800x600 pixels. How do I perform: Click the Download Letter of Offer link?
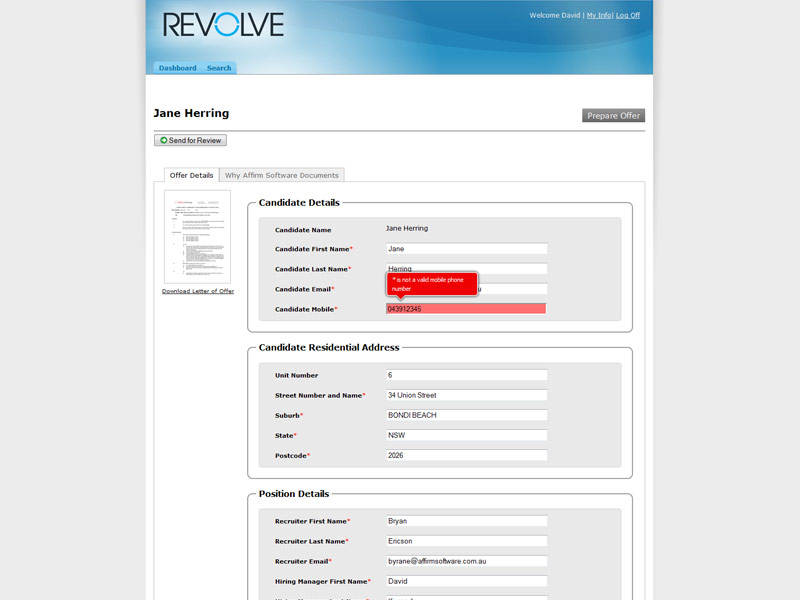(x=198, y=291)
